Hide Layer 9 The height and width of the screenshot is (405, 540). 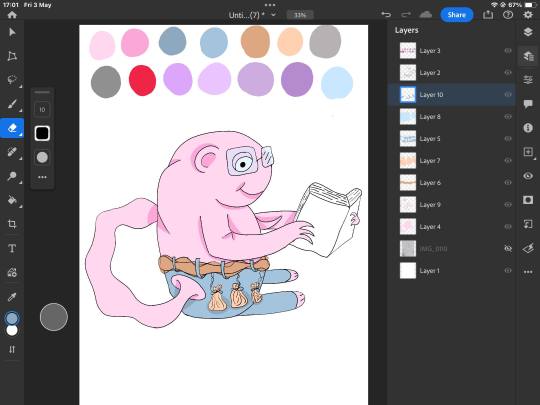click(x=508, y=205)
